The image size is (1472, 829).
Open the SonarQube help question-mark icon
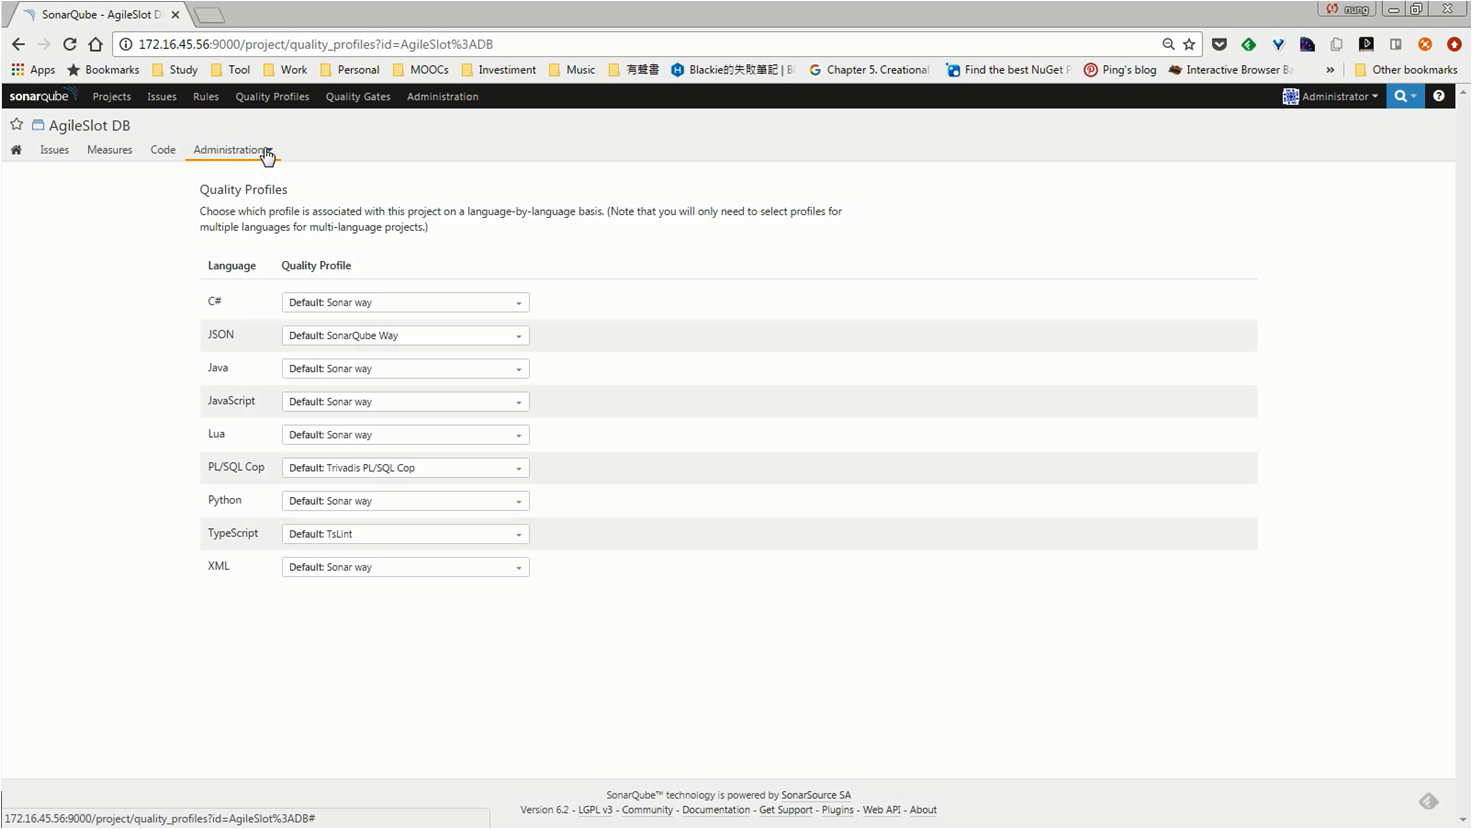pos(1438,96)
